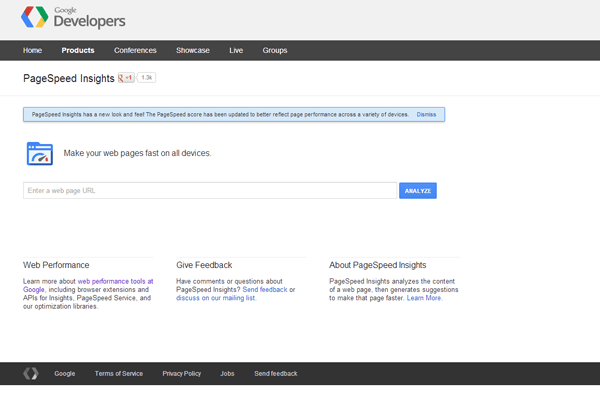Click 'Make your web pages fast' tagline
Screen dimensions: 600x400
[137, 153]
